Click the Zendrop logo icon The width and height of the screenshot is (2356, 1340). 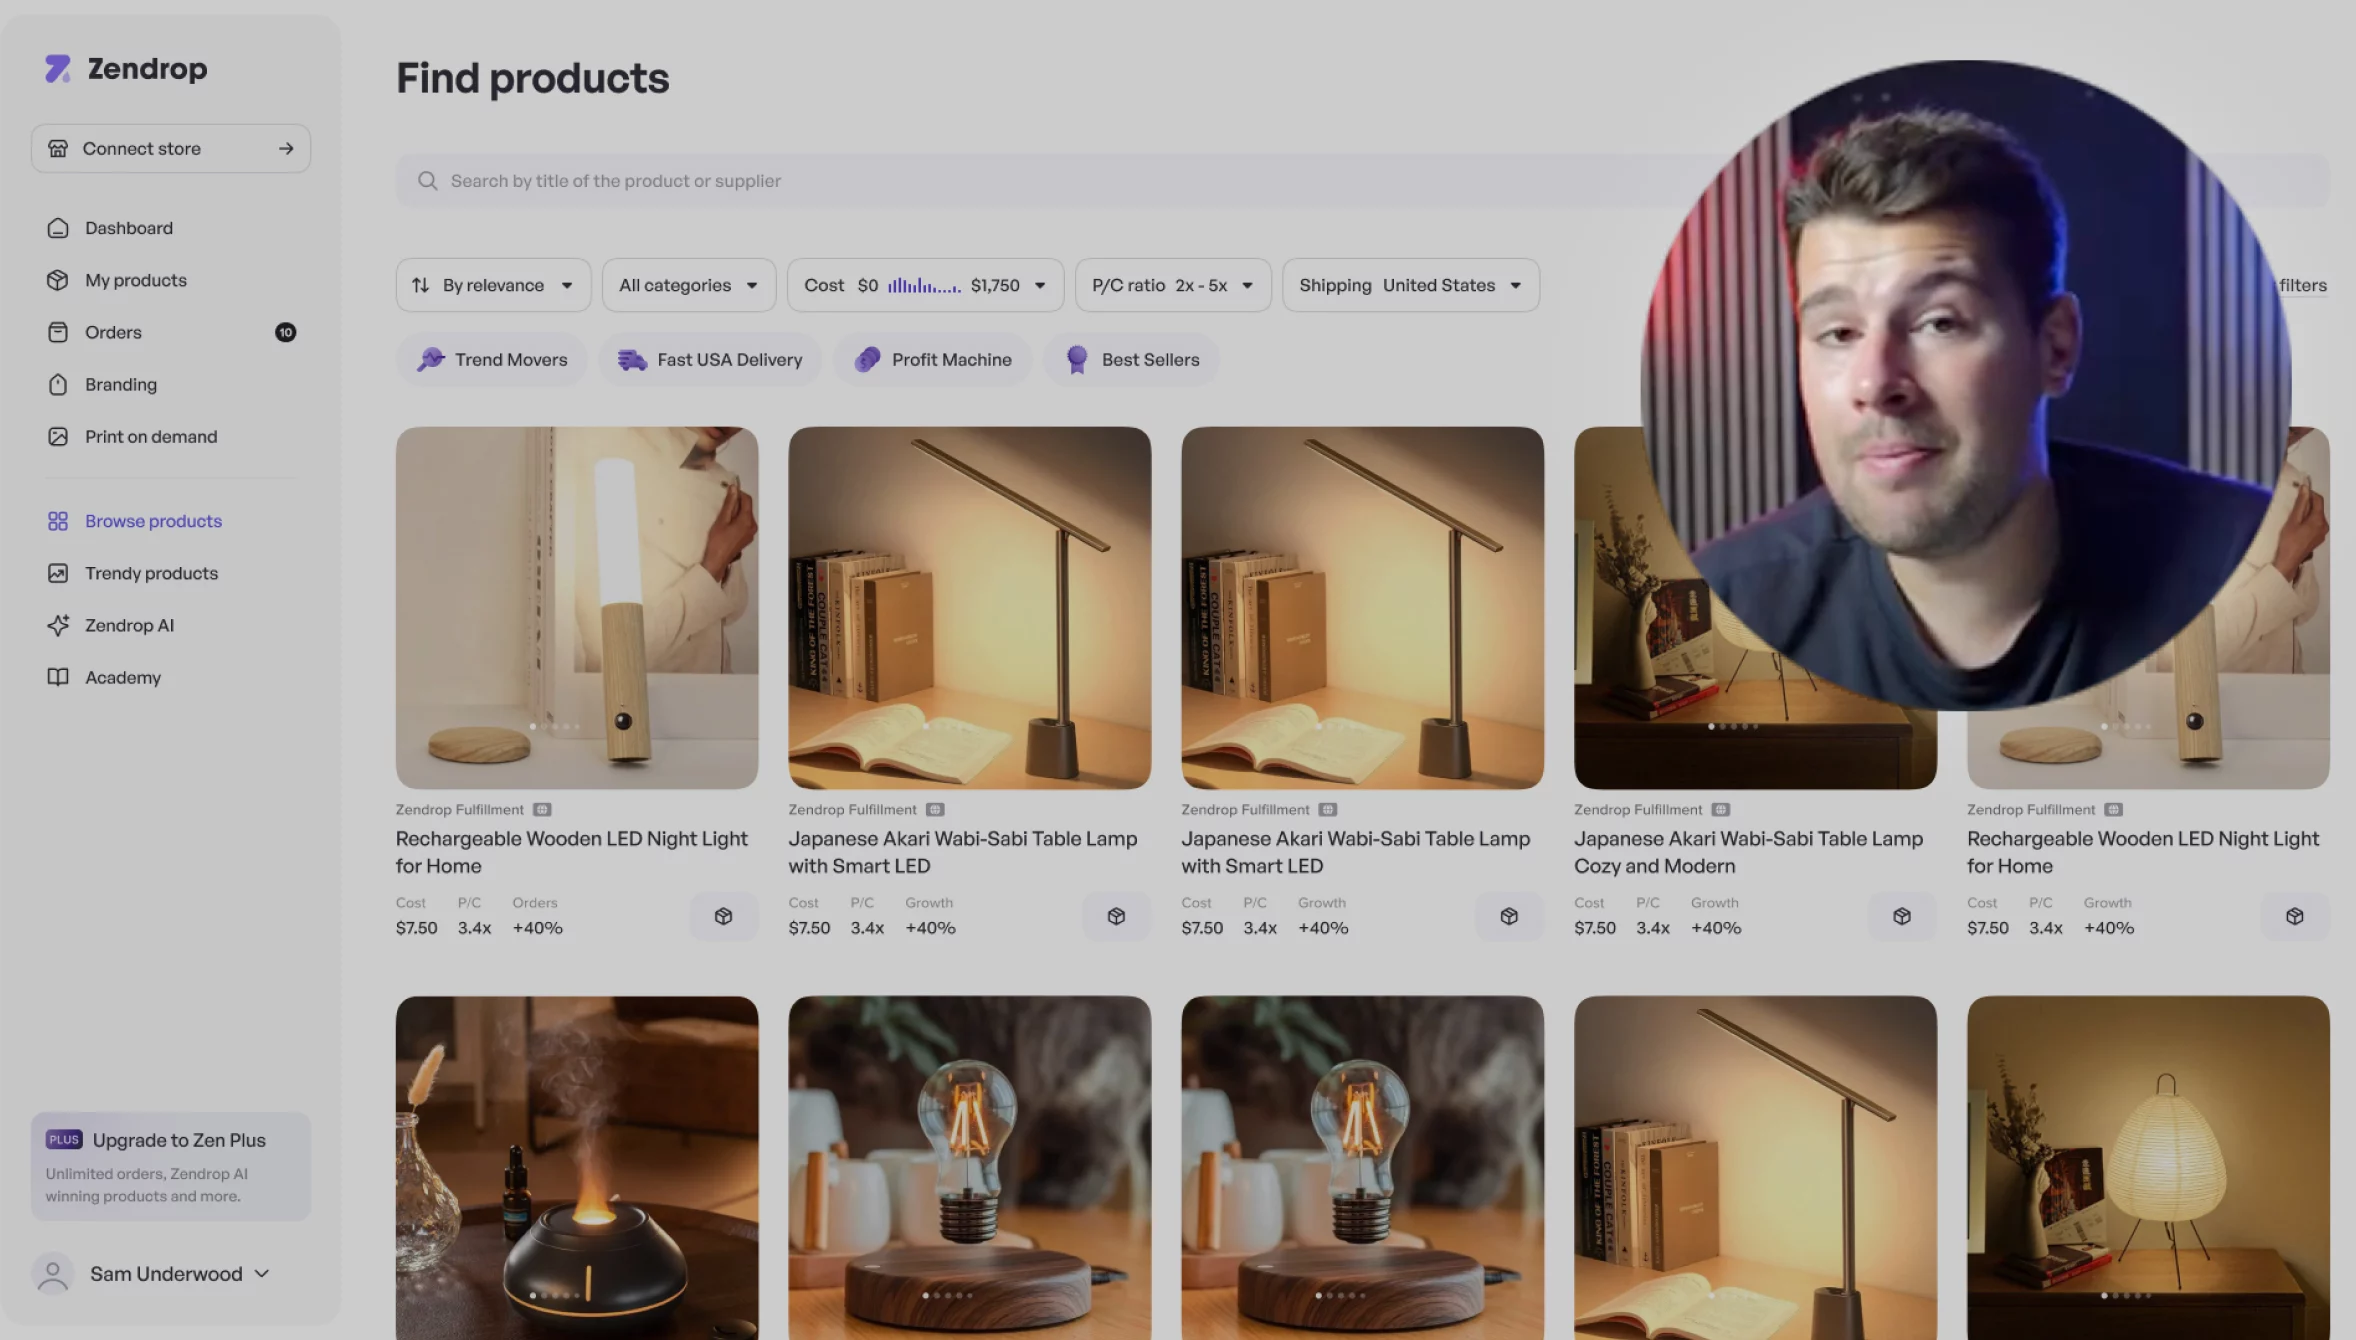58,68
